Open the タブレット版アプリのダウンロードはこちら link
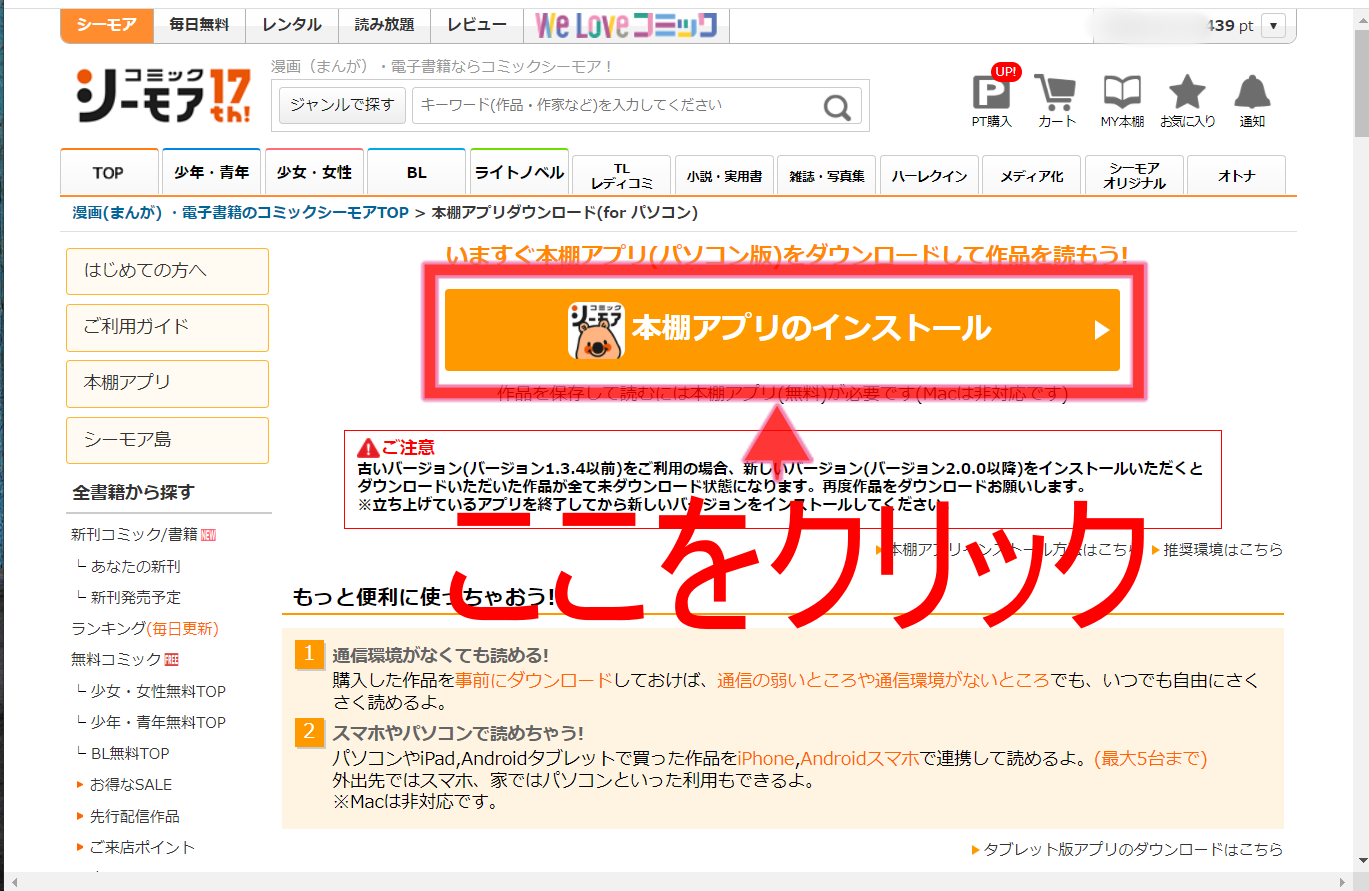This screenshot has height=891, width=1369. tap(1133, 849)
